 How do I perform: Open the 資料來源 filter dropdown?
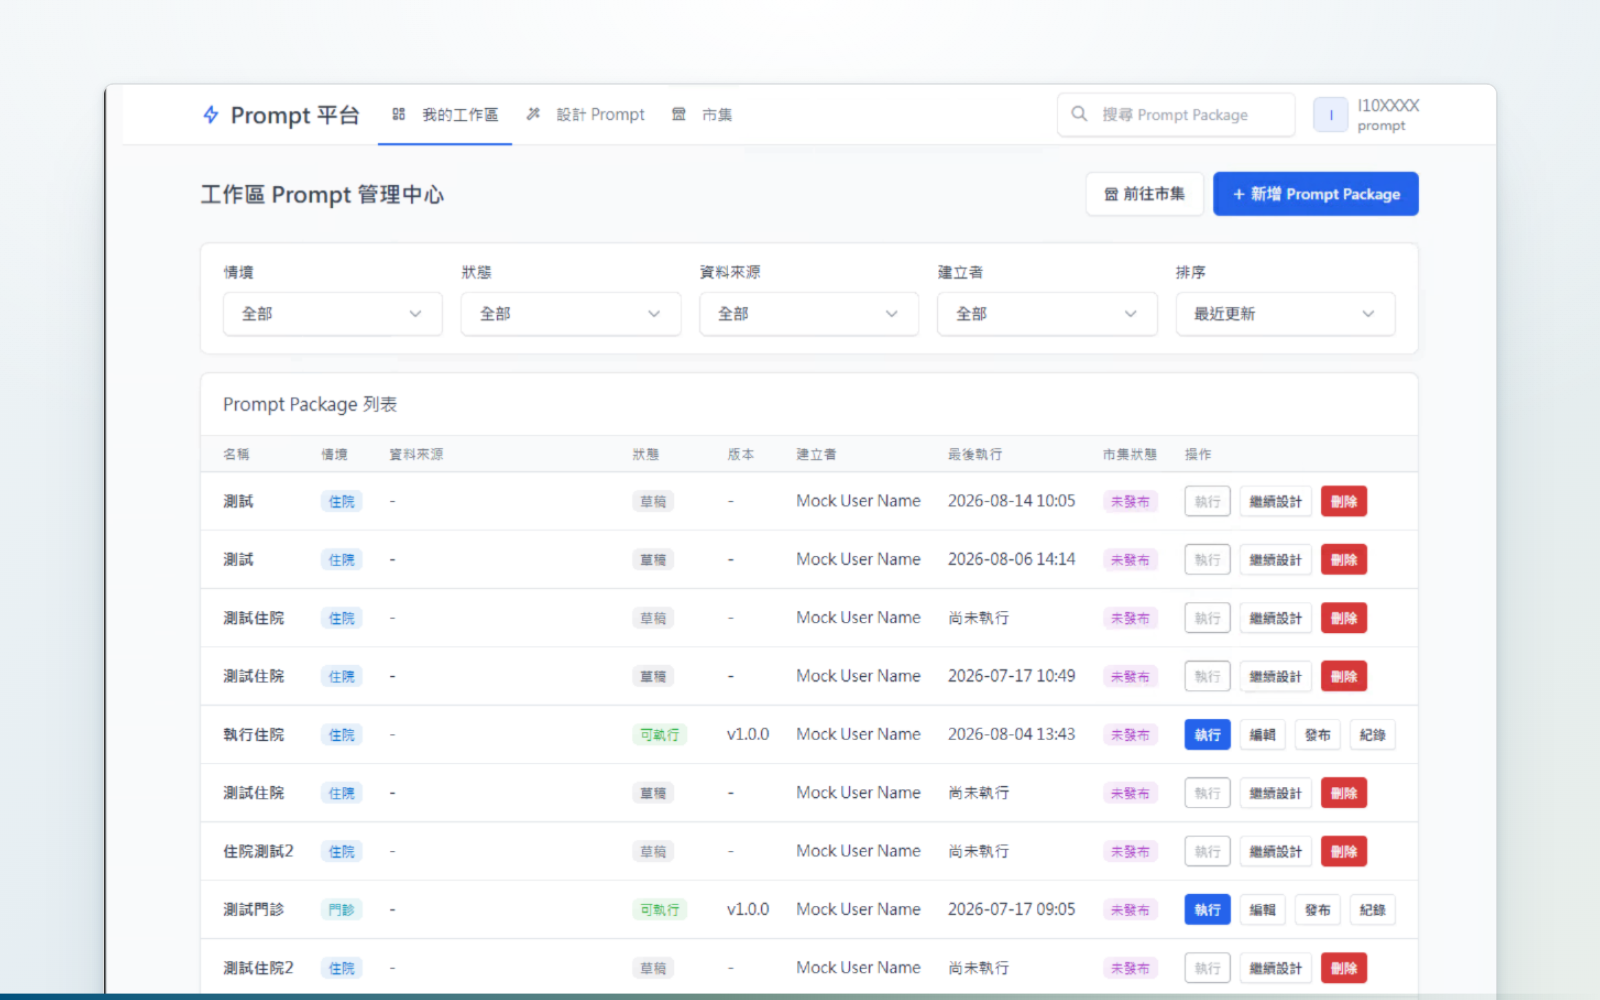(x=809, y=314)
